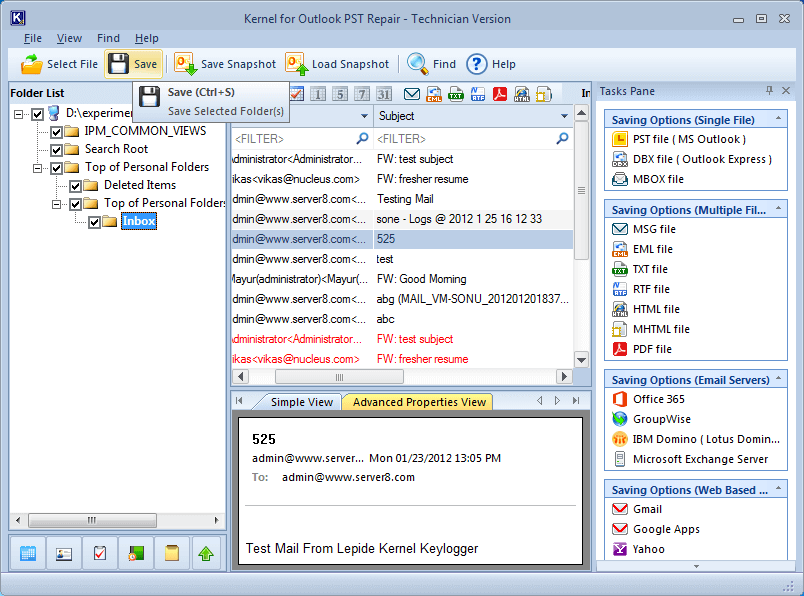The width and height of the screenshot is (804, 596).
Task: Click the PDF icon in message toolbar
Action: click(x=500, y=94)
